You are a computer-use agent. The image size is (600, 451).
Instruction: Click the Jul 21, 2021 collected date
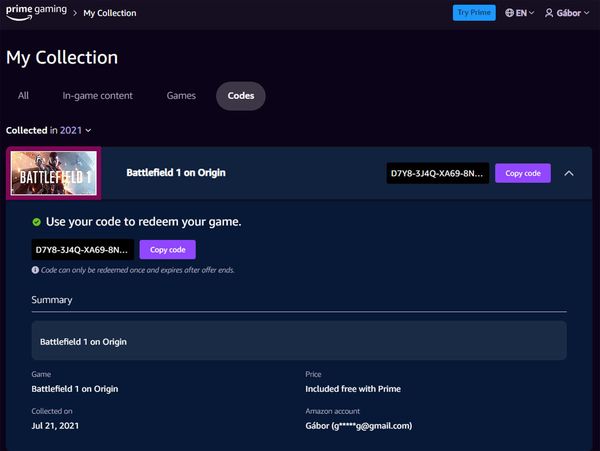click(55, 426)
